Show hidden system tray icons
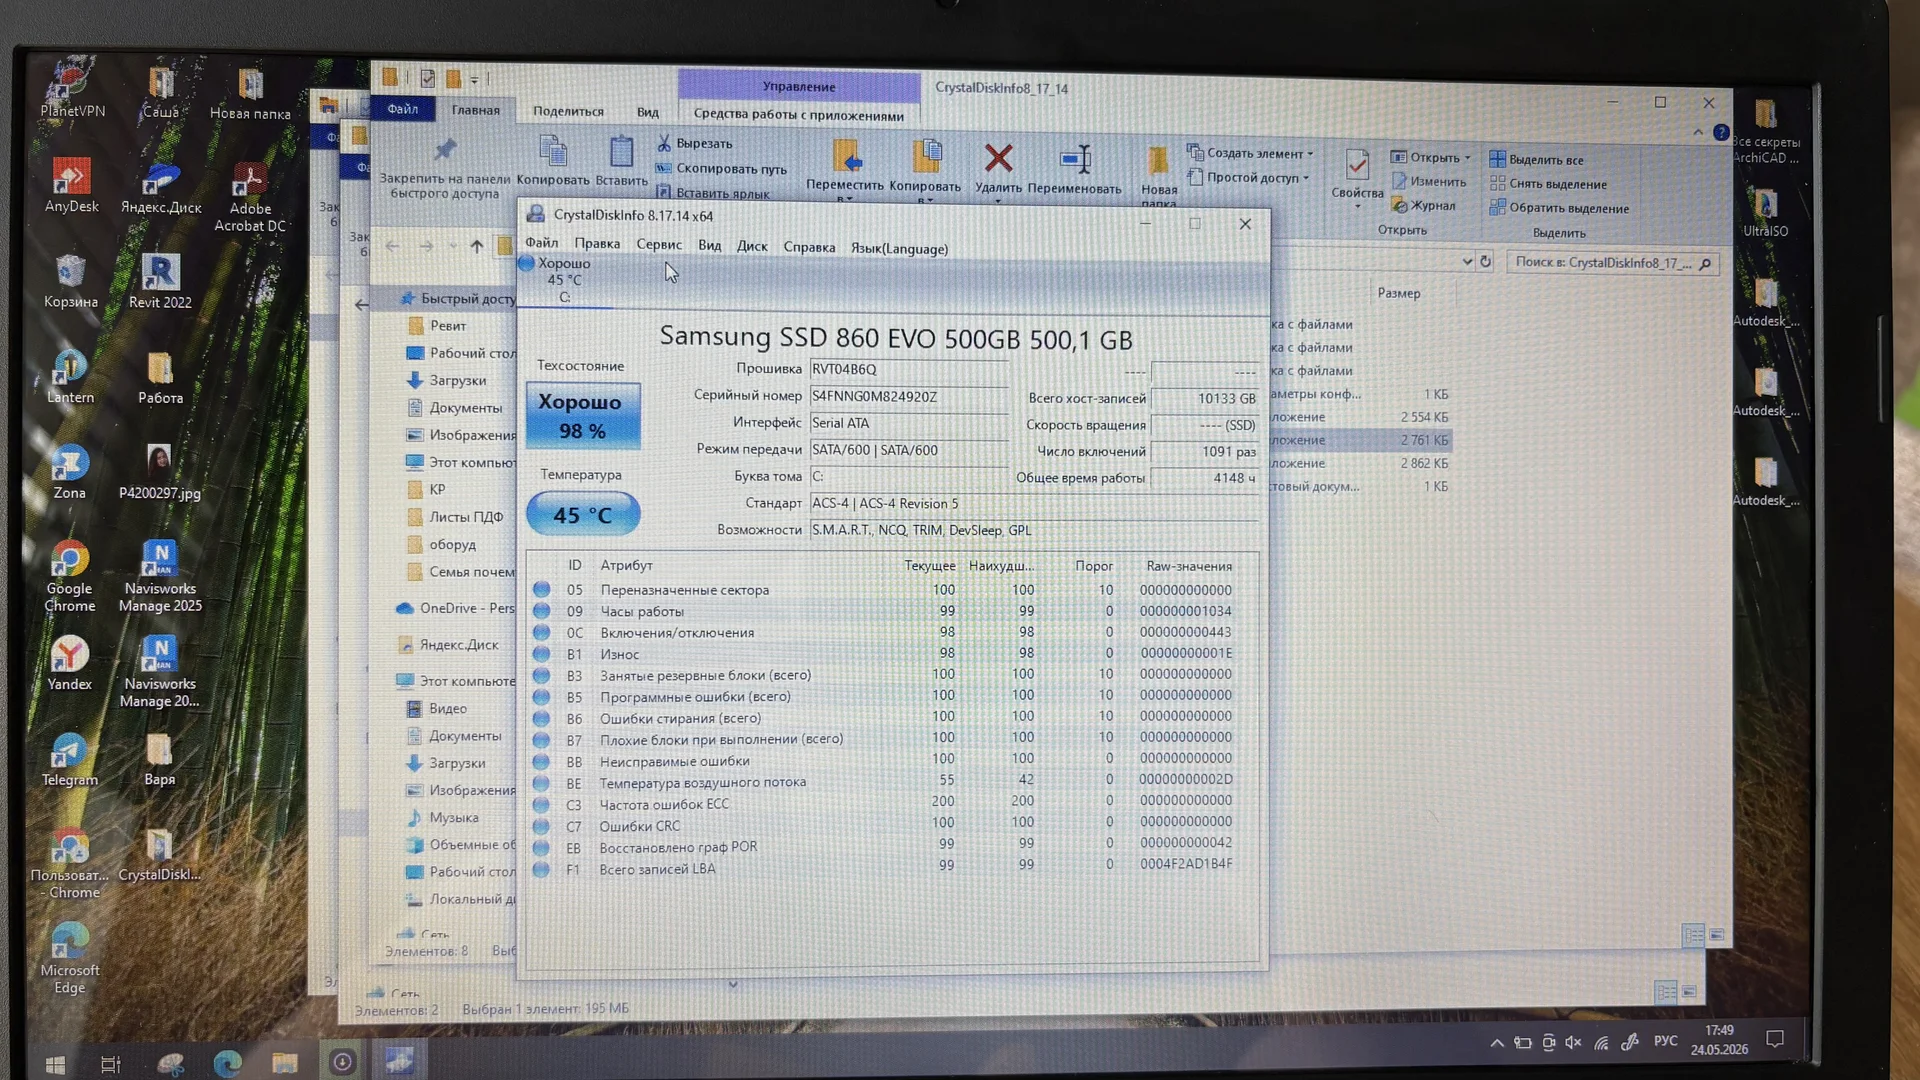The image size is (1920, 1080). (x=1497, y=1043)
